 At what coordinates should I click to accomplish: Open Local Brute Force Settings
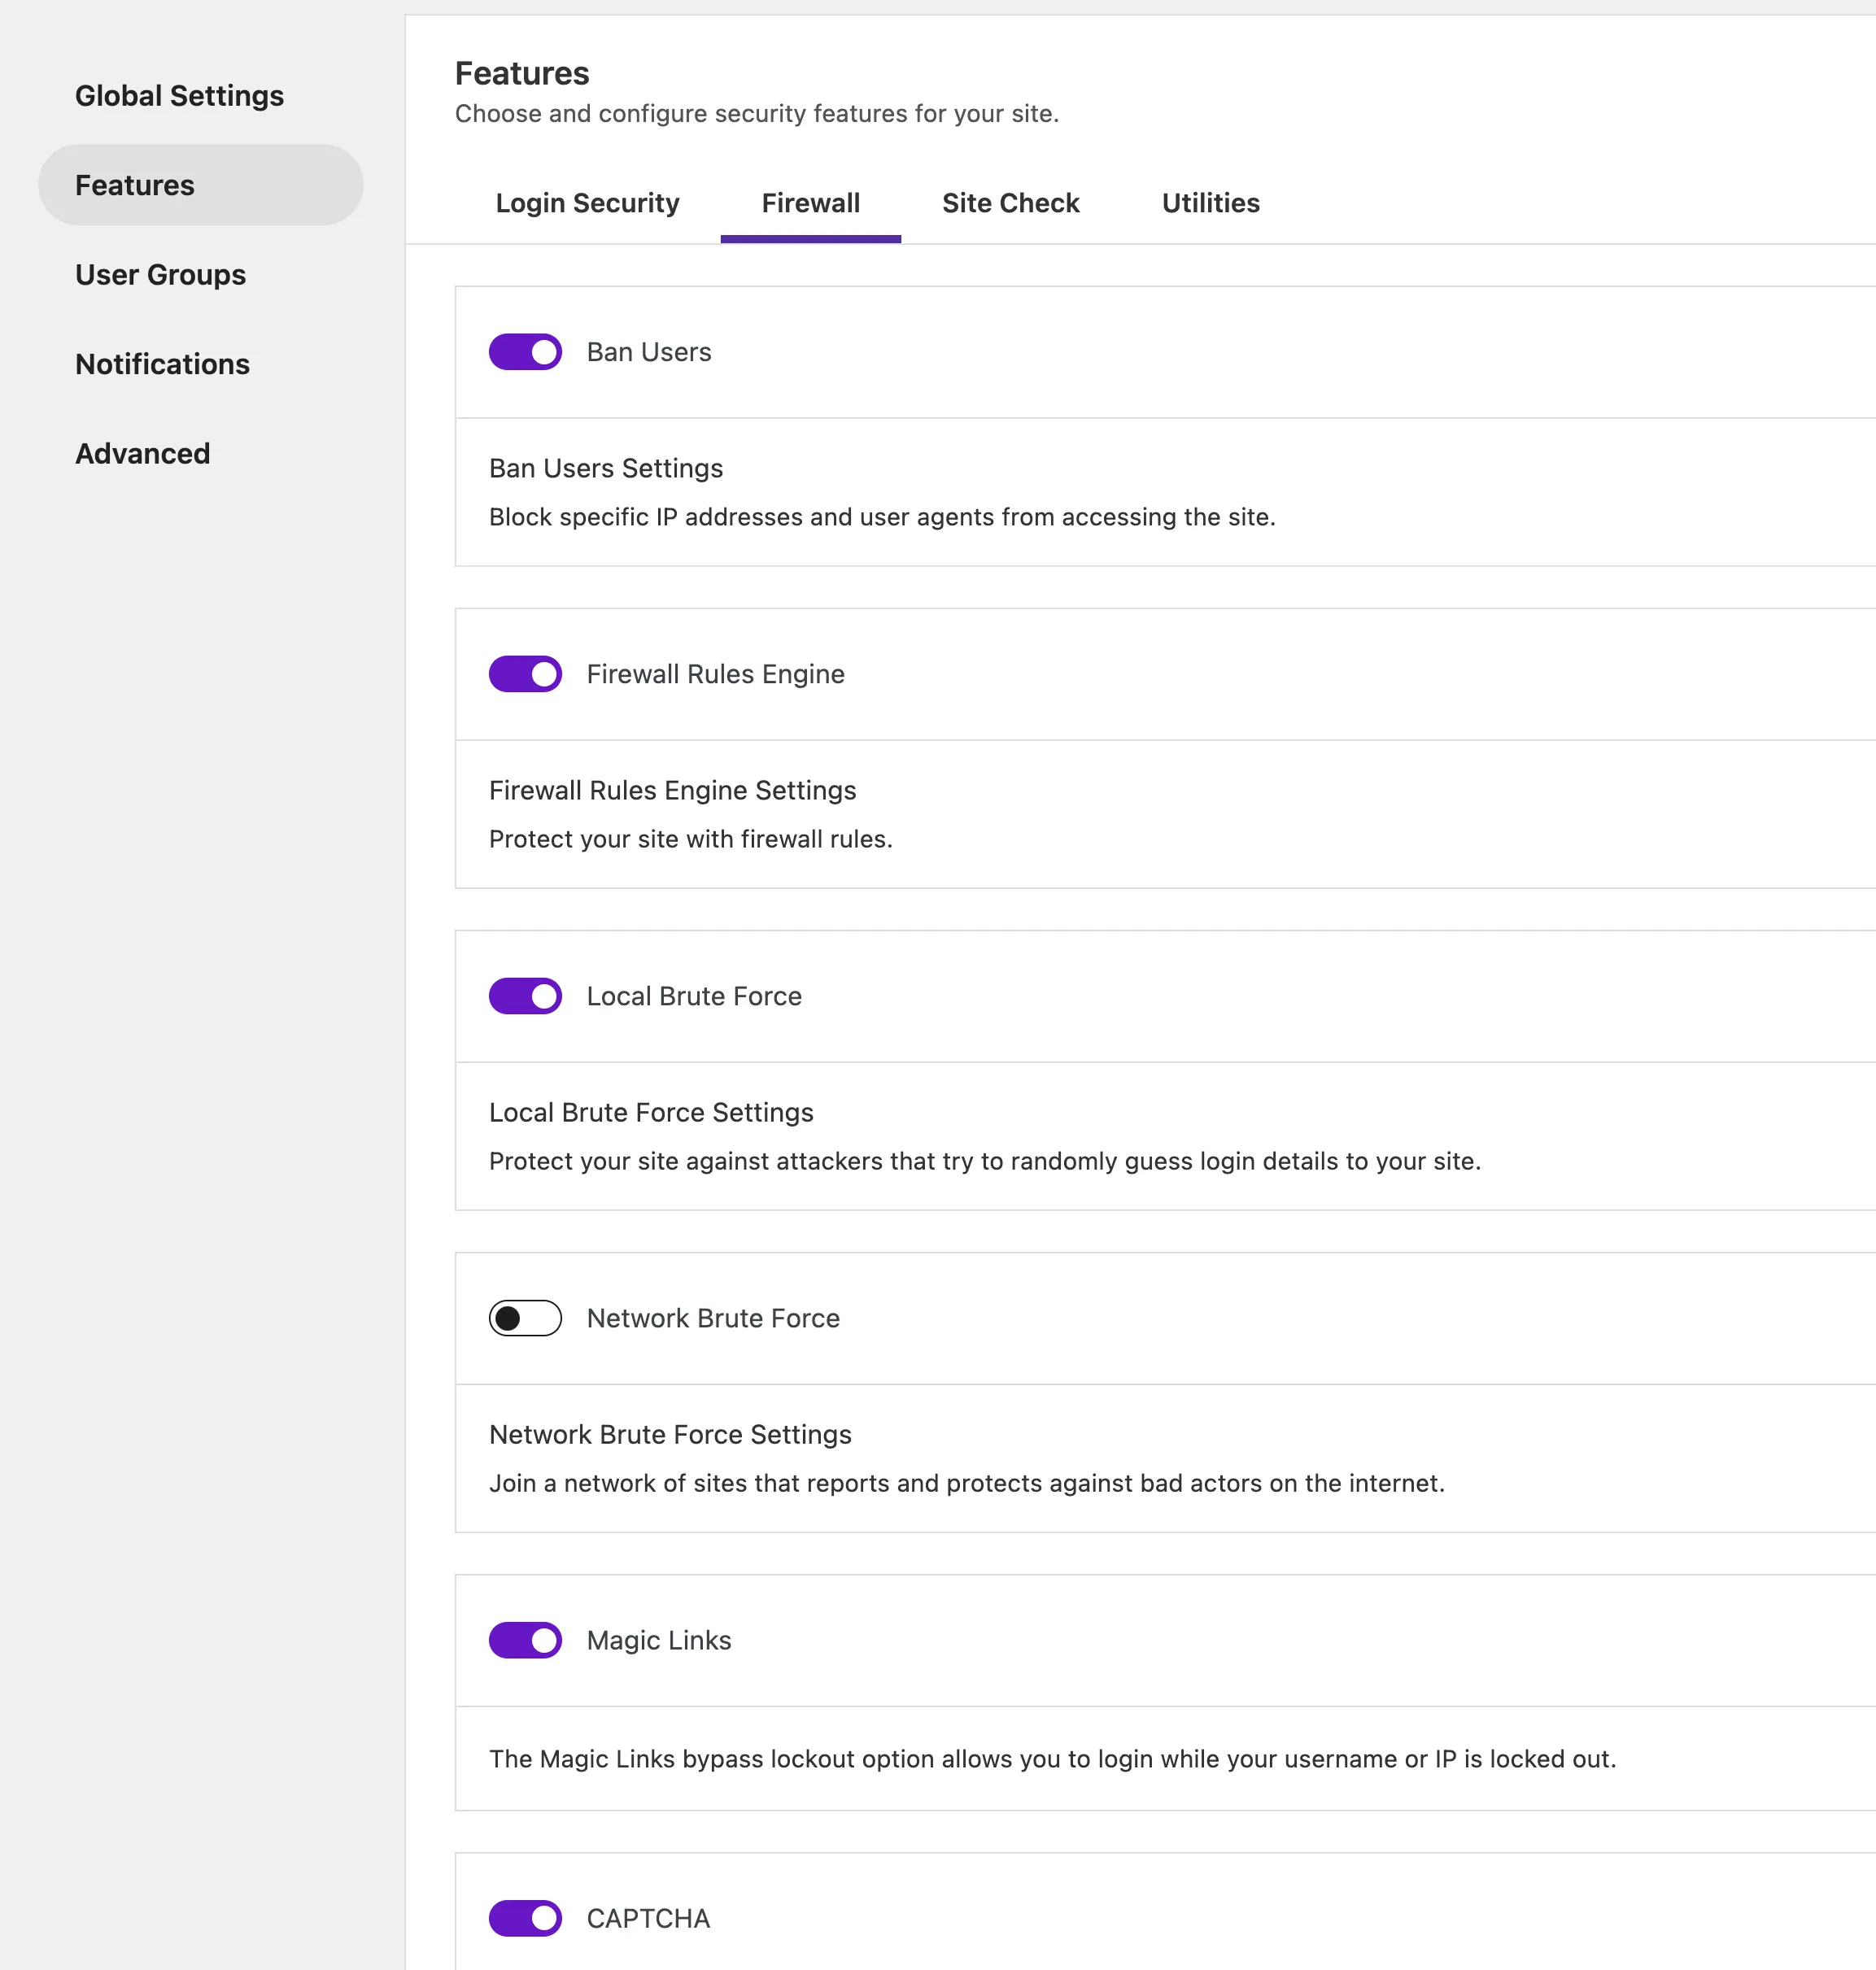click(651, 1112)
